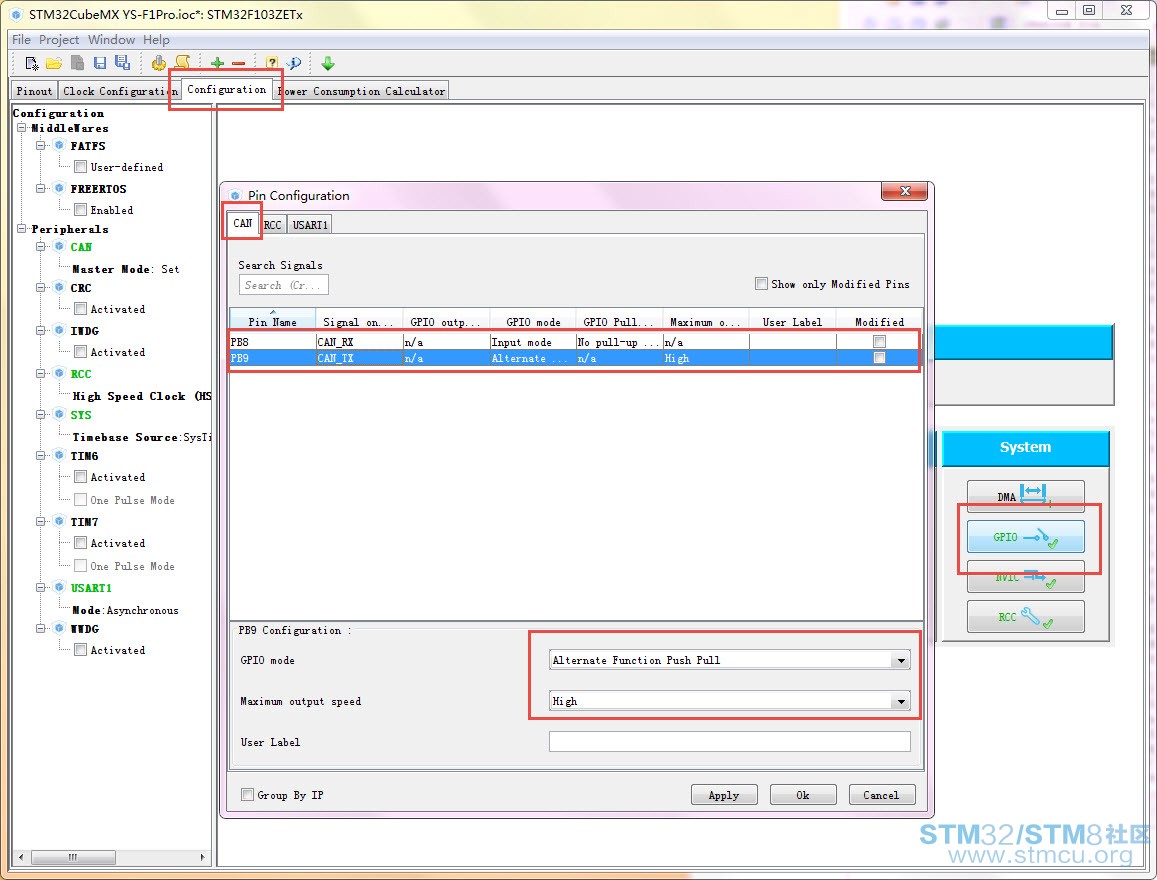Image resolution: width=1157 pixels, height=880 pixels.
Task: Generate report with the scroll icon
Action: tap(182, 63)
